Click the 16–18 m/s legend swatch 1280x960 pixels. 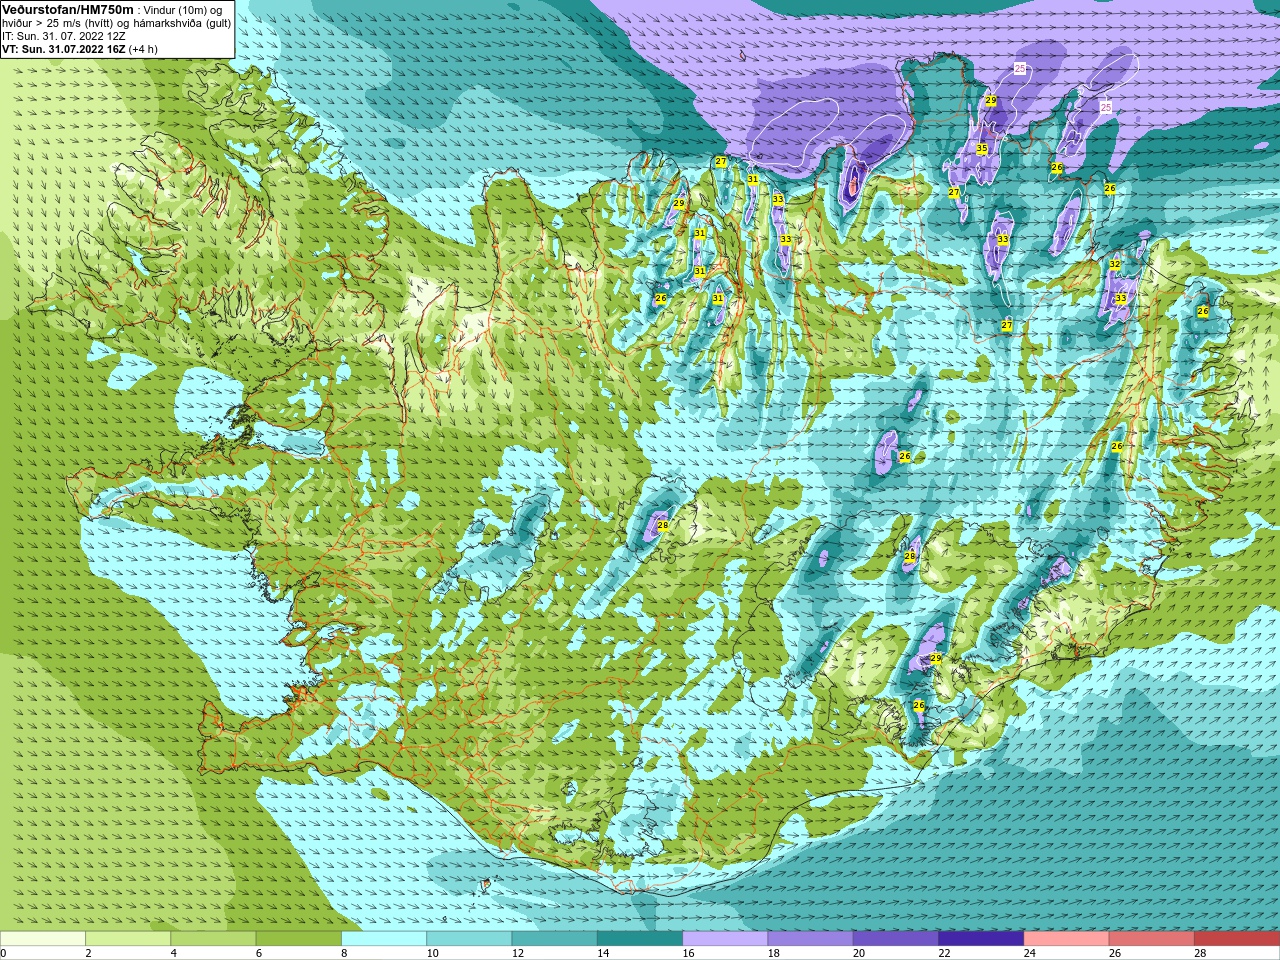click(725, 938)
